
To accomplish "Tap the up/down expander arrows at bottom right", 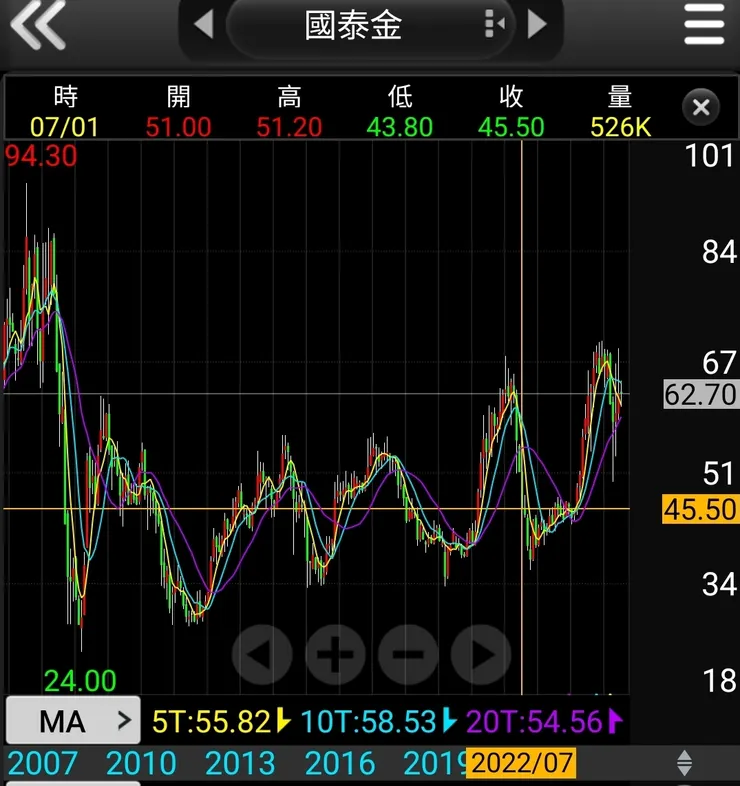I will [x=684, y=763].
